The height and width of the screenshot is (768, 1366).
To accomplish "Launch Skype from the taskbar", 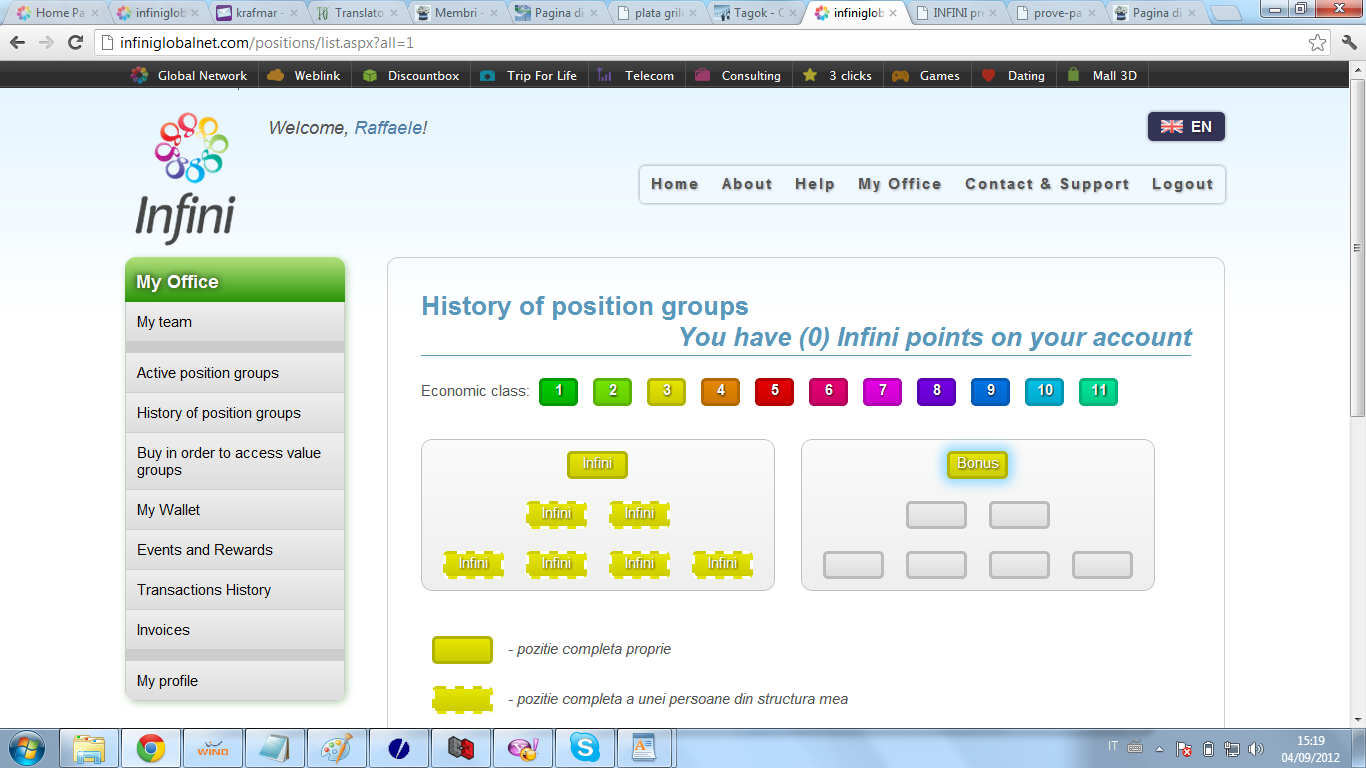I will (x=585, y=747).
